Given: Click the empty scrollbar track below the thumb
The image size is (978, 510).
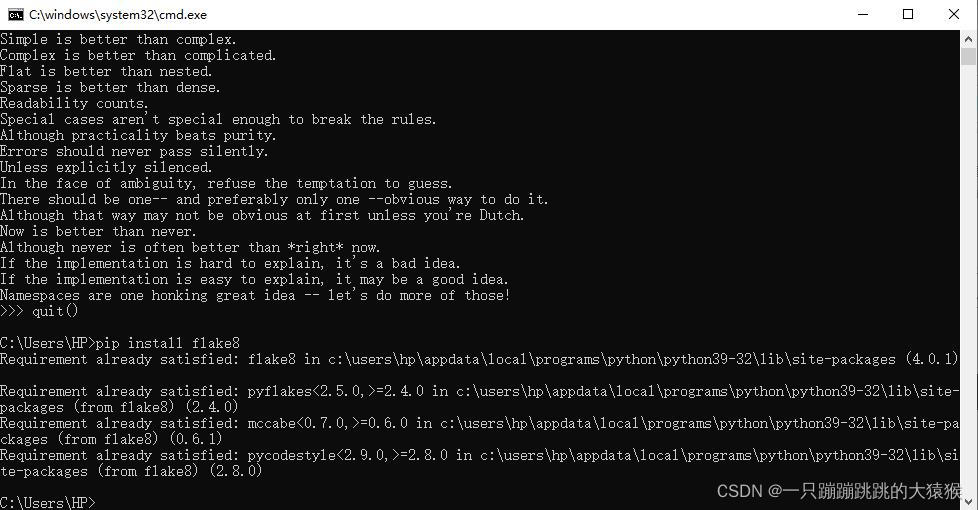Looking at the screenshot, I should 969,281.
